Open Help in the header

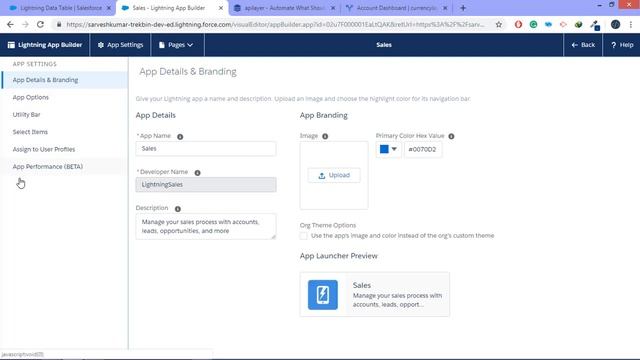click(x=622, y=45)
